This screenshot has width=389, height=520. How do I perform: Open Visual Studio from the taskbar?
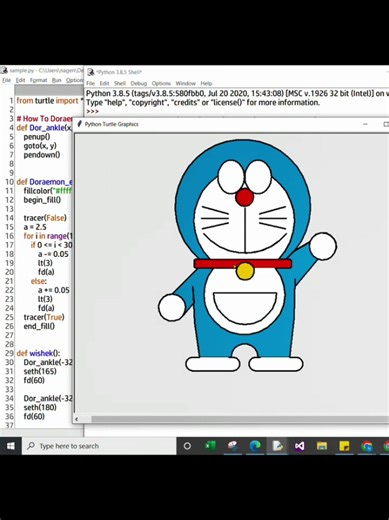coord(299,446)
